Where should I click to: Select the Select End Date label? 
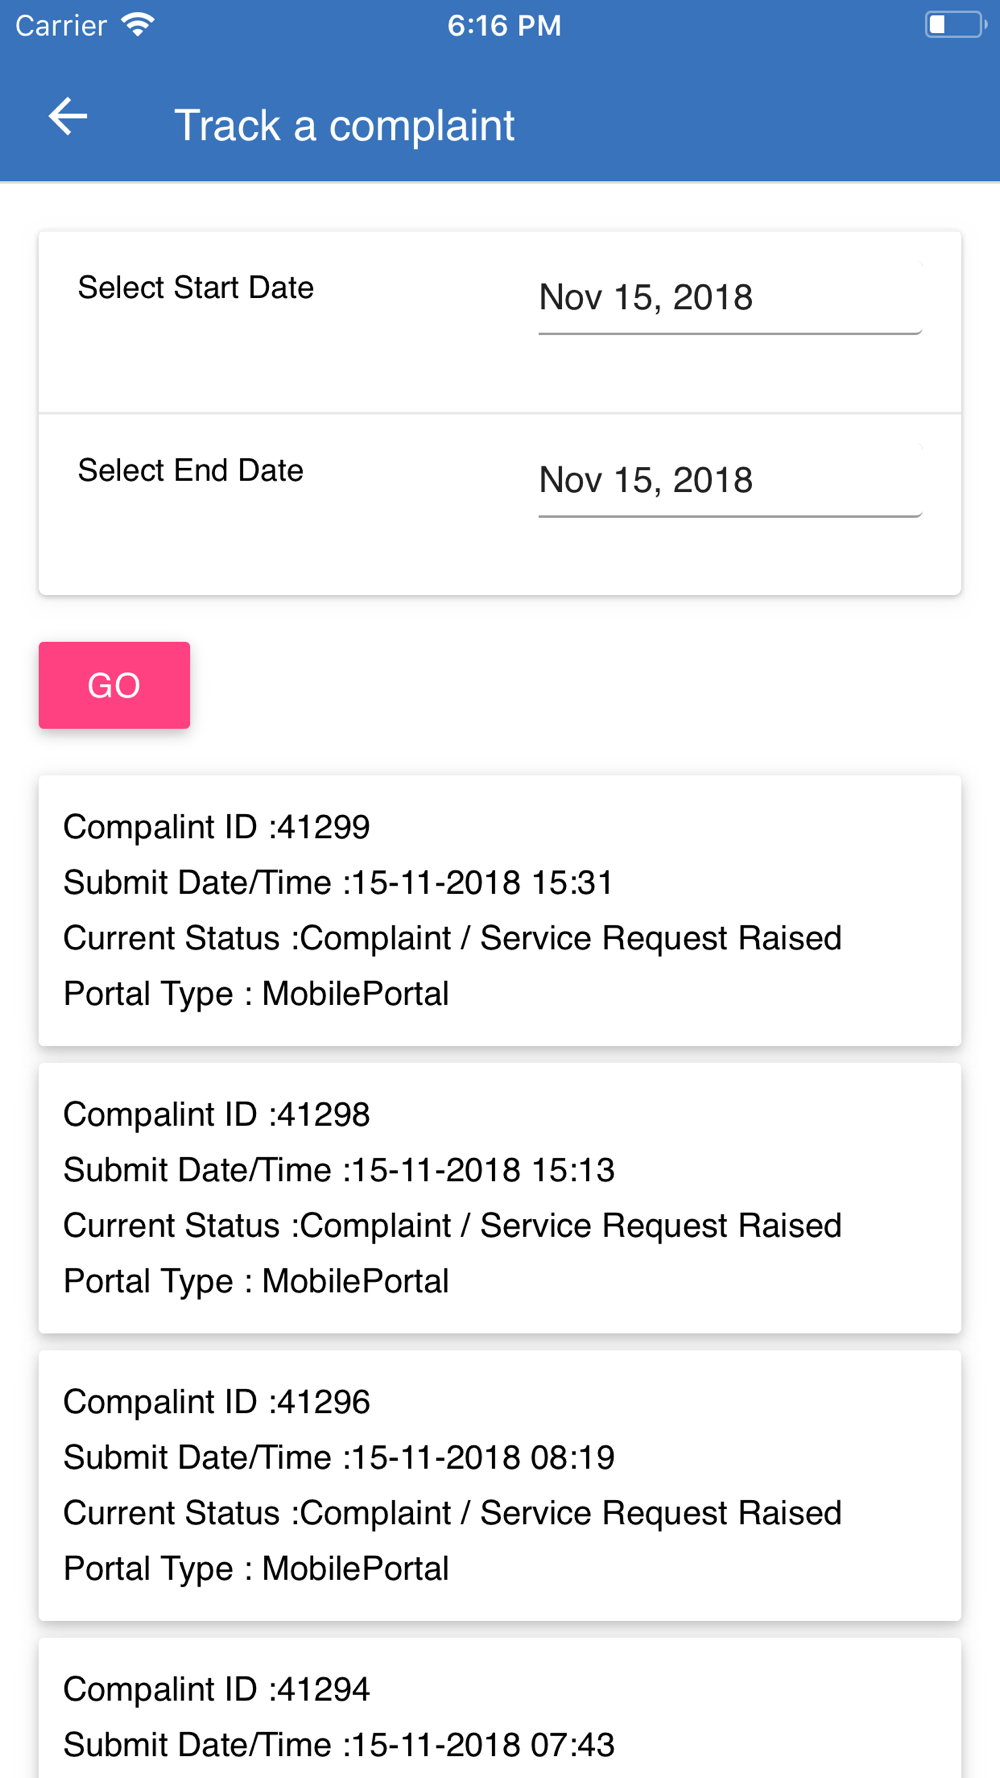(191, 471)
